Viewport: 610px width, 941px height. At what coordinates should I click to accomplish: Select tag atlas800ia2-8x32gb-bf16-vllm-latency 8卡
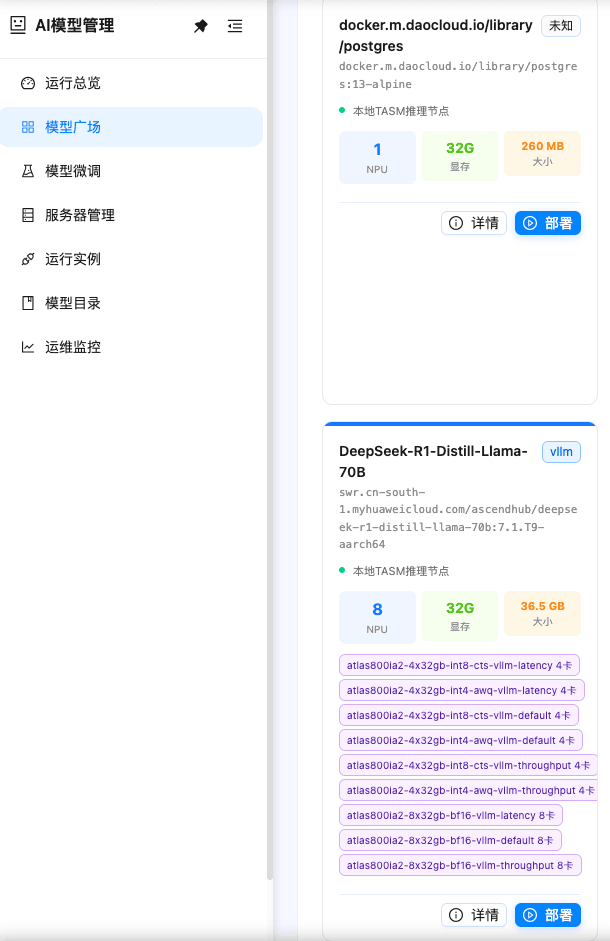click(451, 815)
